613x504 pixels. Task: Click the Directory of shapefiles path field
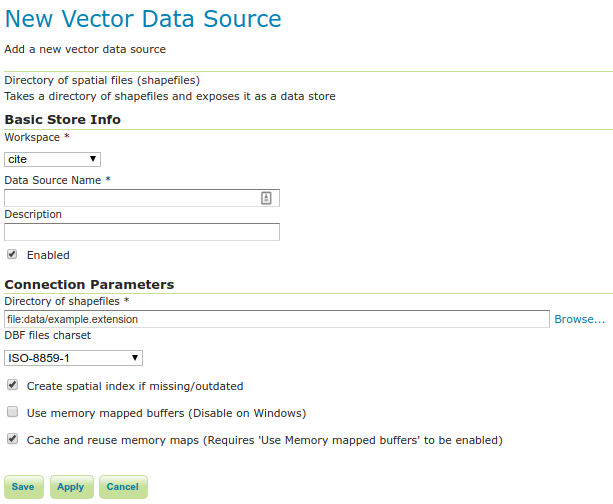click(277, 319)
